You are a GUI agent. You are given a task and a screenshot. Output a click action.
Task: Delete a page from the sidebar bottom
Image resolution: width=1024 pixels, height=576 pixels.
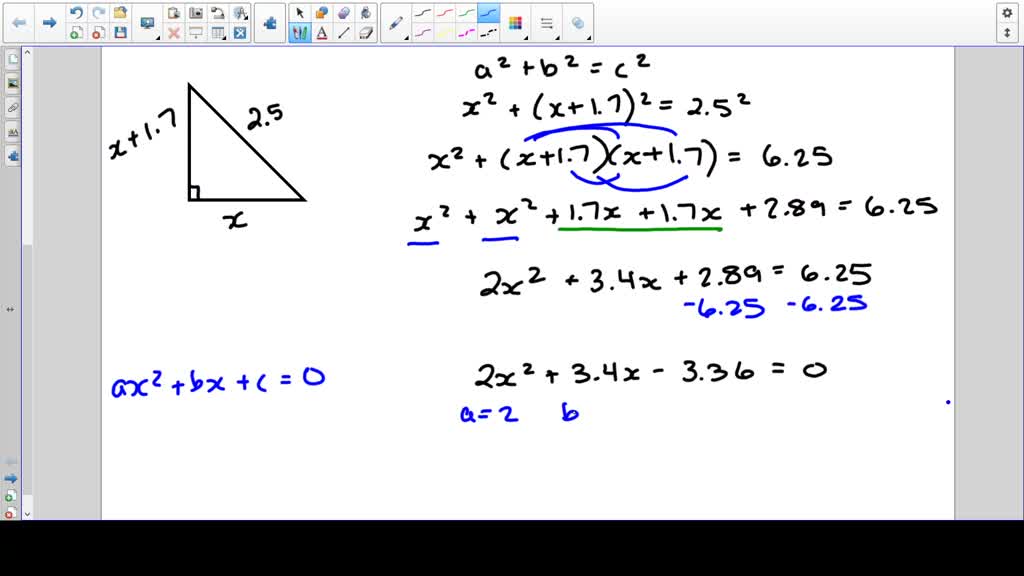click(10, 513)
